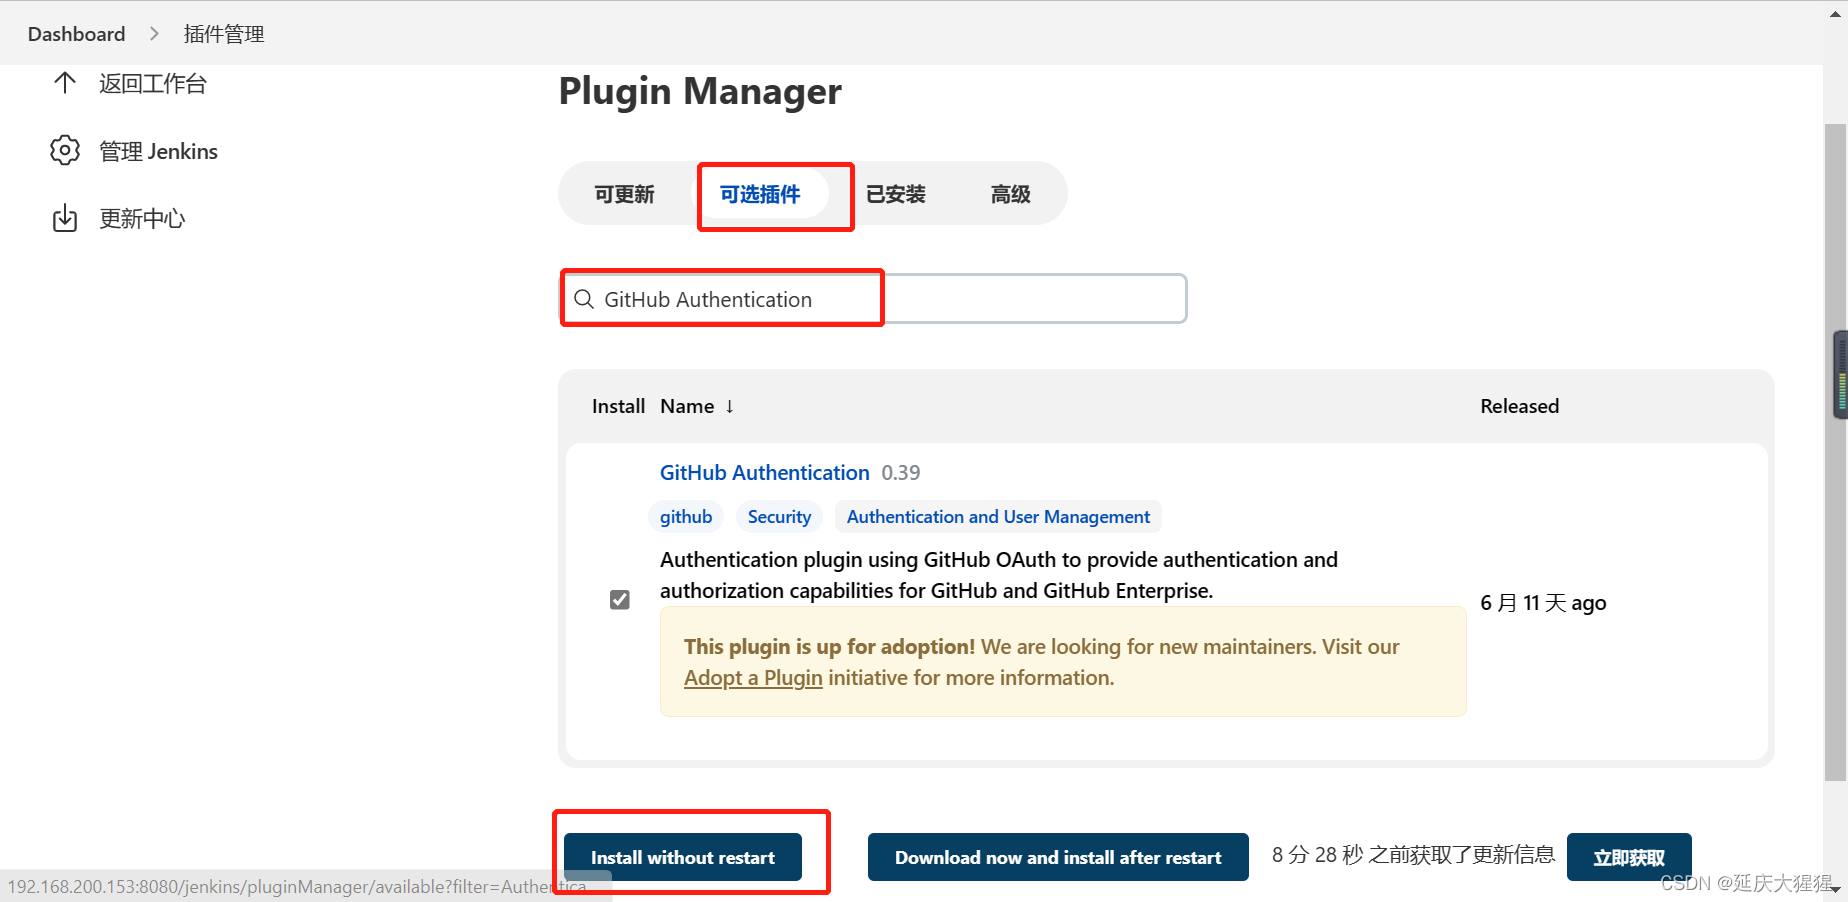
Task: Click the Install column header
Action: 618,406
